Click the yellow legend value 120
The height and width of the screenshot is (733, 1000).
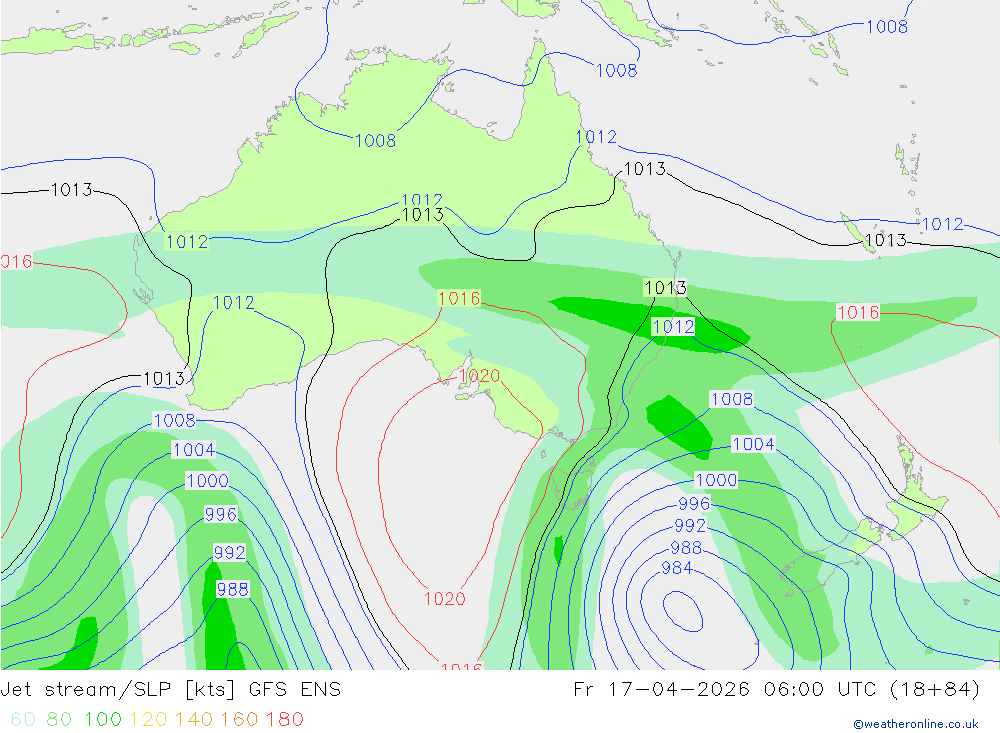click(148, 719)
